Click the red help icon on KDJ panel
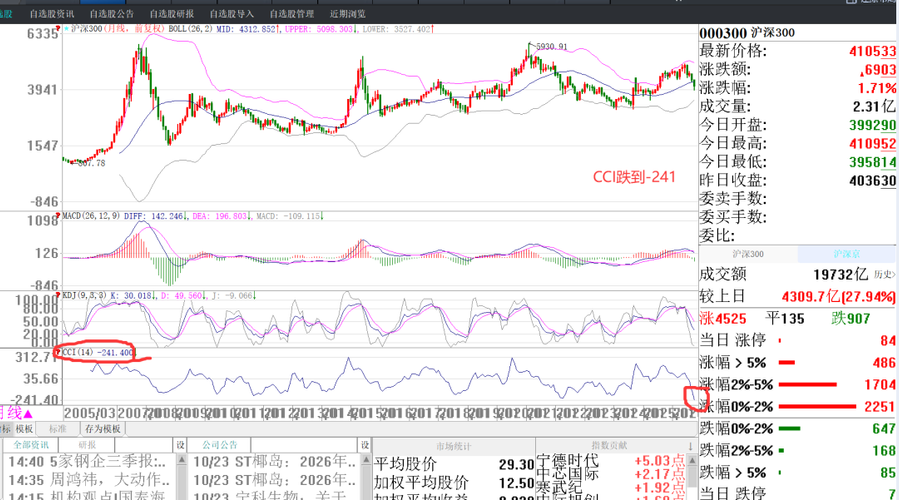Screen dimensions: 899x500 tap(58, 295)
